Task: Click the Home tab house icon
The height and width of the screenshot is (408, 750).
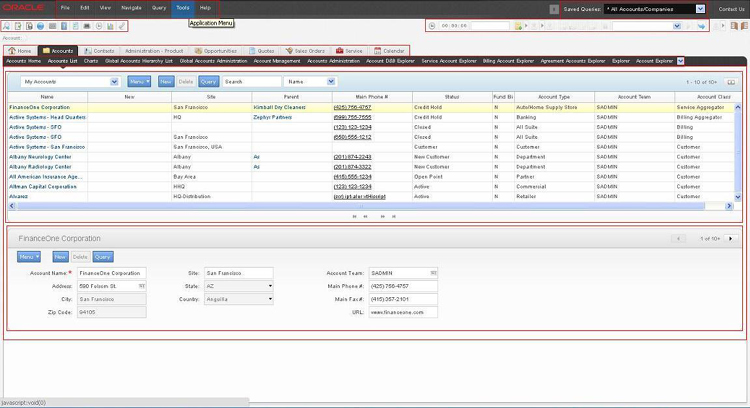Action: (x=12, y=51)
